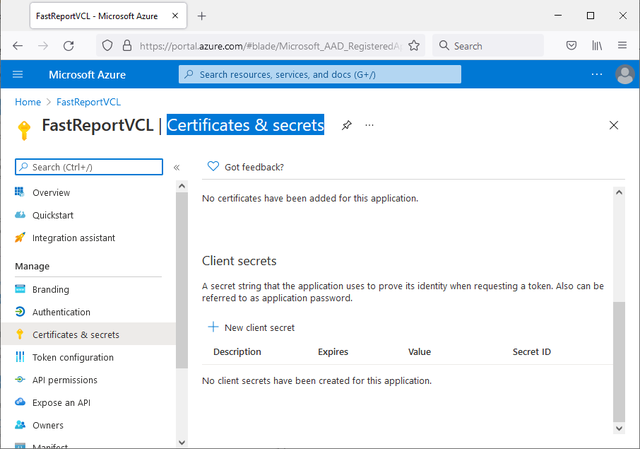Click the Quickstart cloud icon

(20, 215)
